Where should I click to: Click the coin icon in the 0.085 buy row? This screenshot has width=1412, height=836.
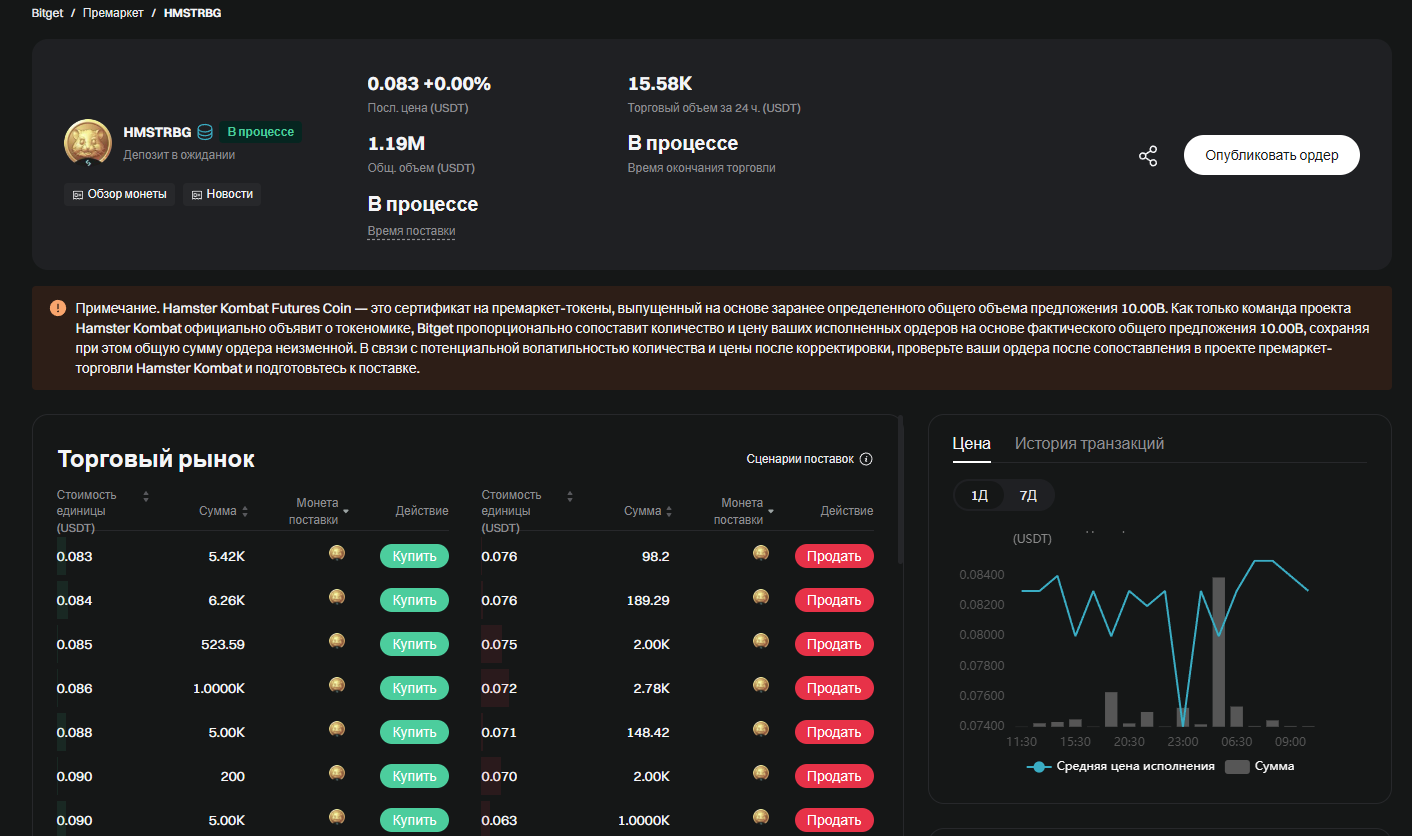click(337, 641)
